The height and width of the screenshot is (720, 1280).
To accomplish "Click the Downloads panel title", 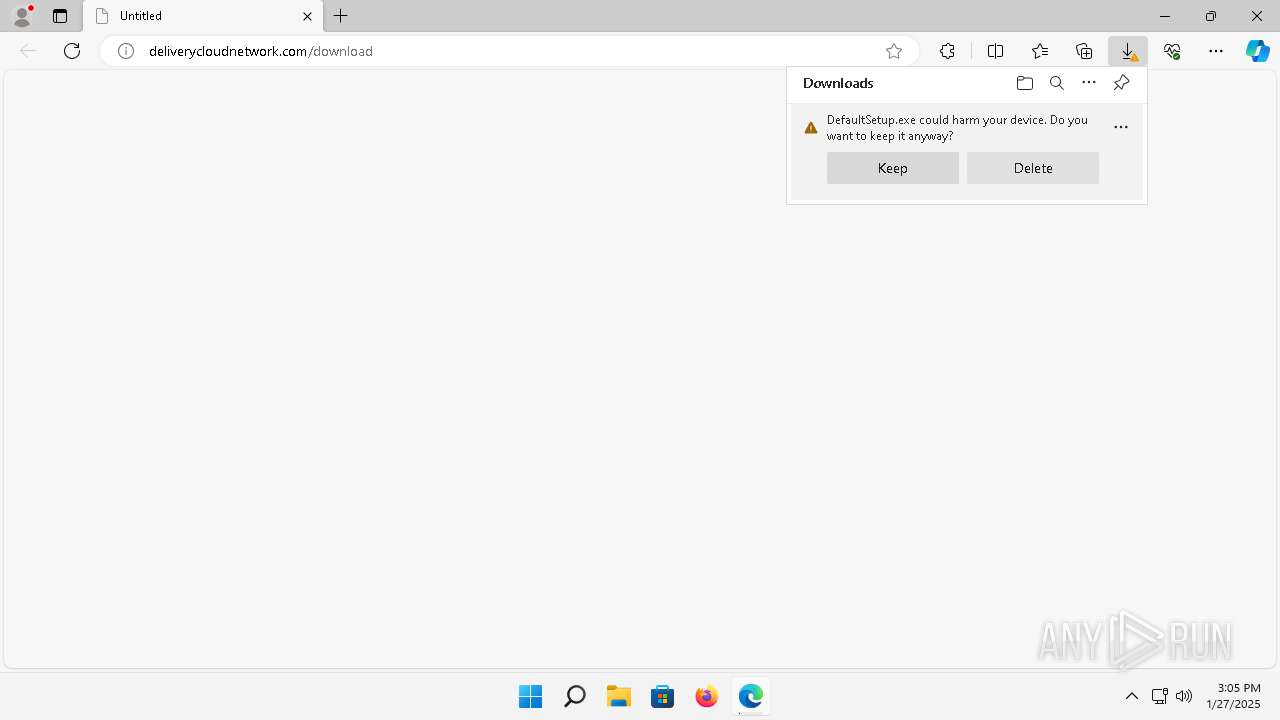I will (x=838, y=83).
